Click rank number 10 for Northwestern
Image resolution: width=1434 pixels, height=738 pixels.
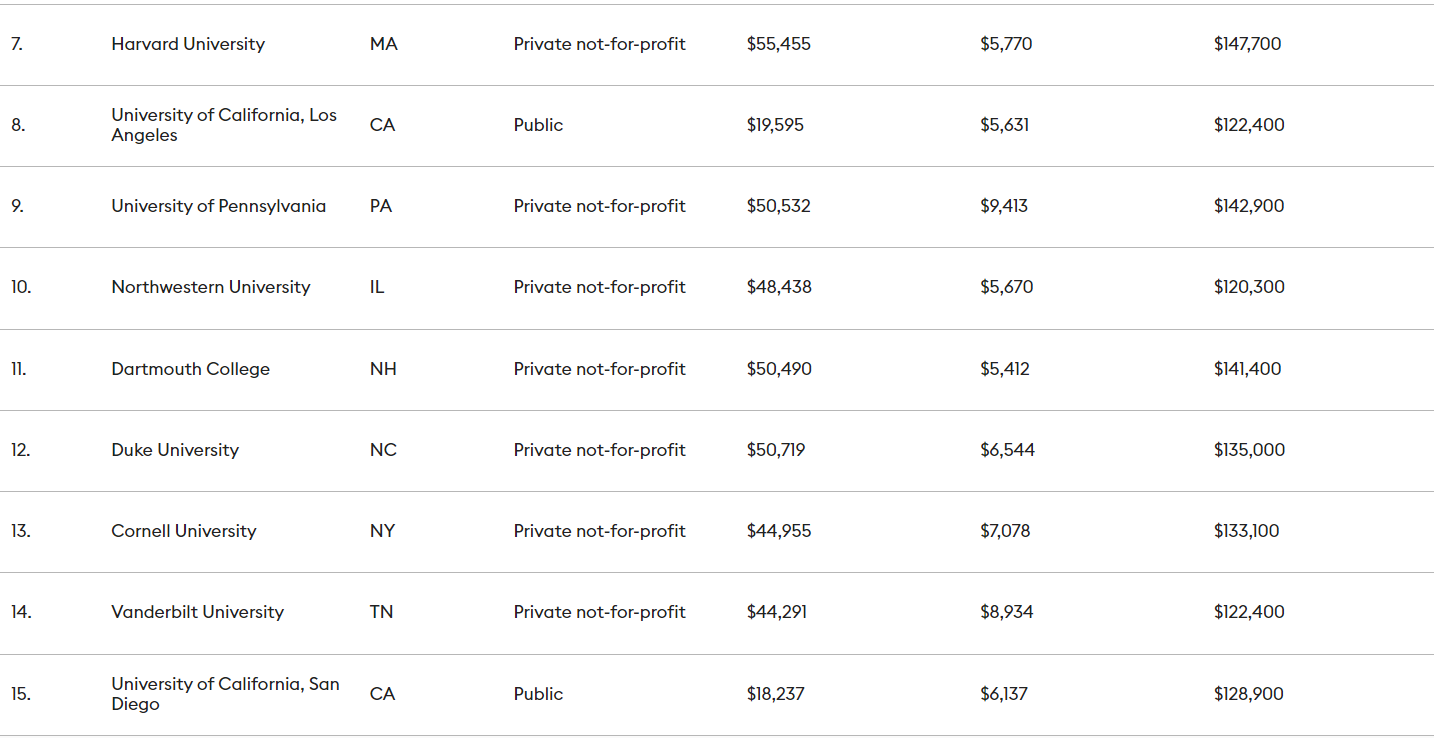[x=21, y=287]
